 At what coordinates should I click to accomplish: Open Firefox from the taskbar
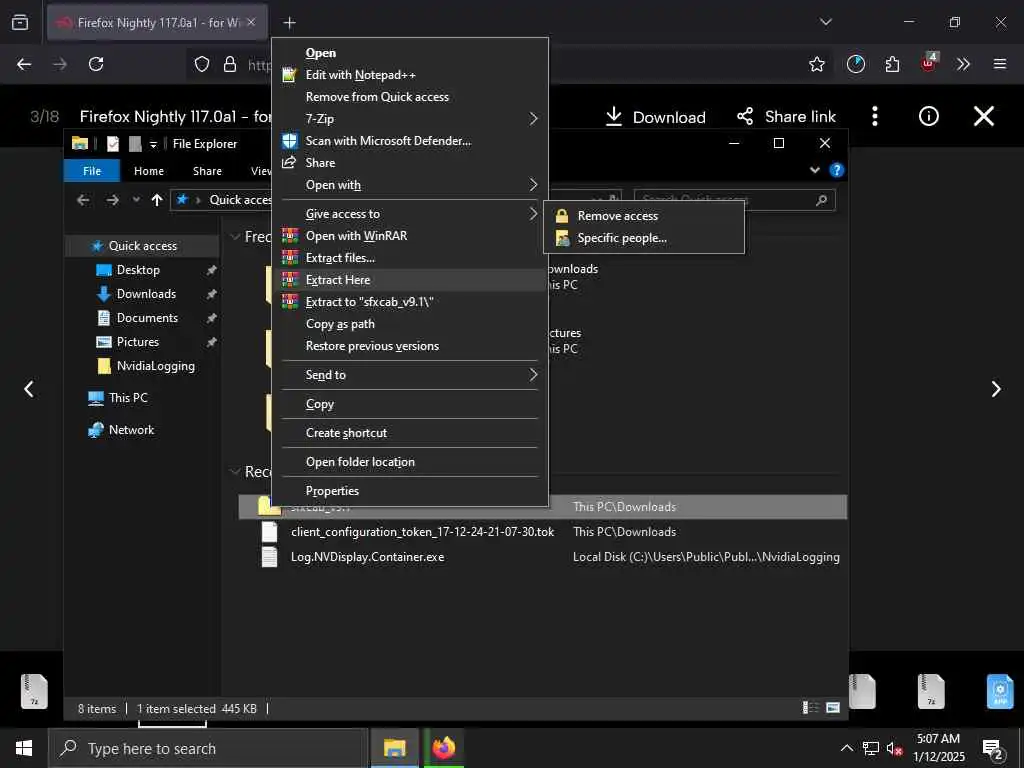coord(443,748)
